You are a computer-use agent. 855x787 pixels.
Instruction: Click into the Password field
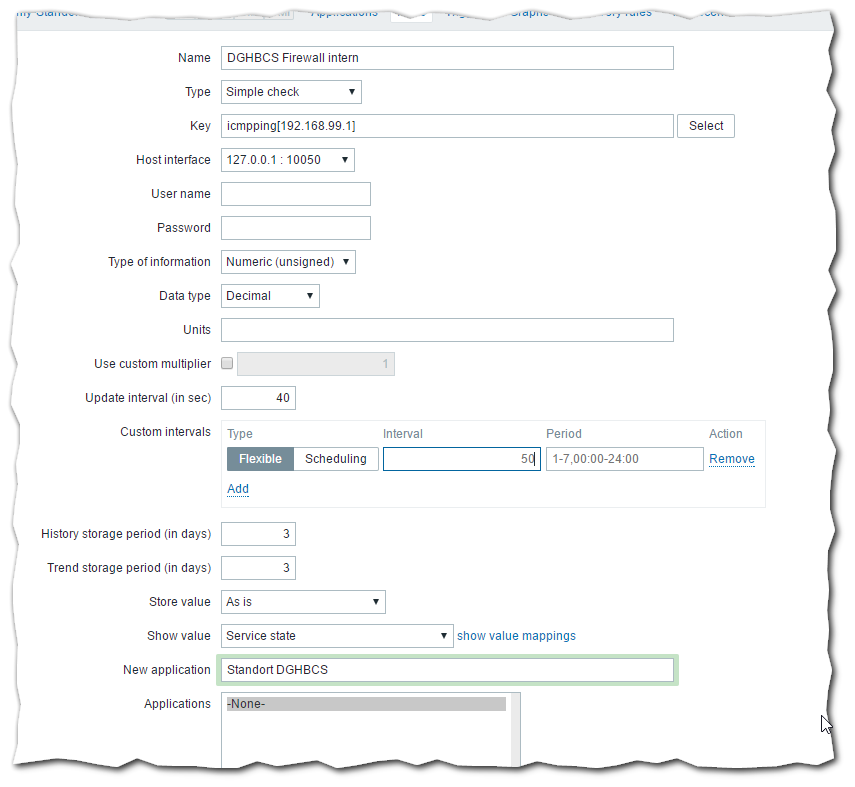[295, 228]
